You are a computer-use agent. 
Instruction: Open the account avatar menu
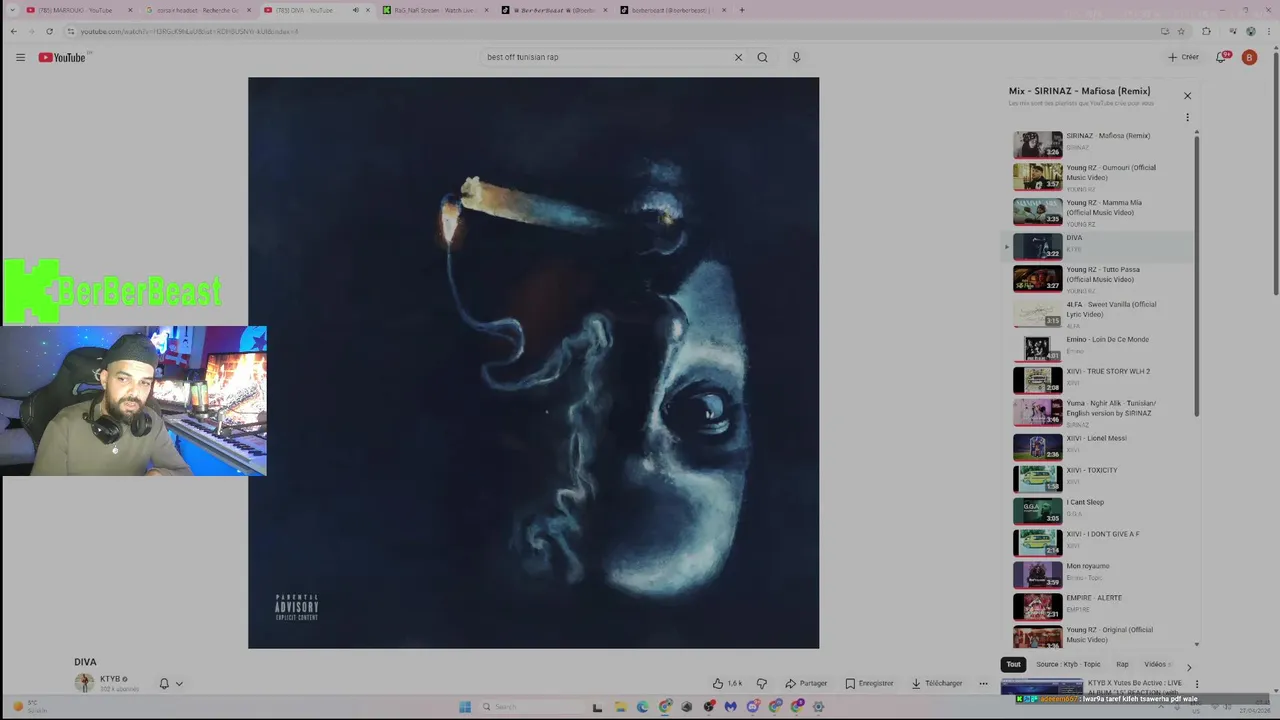(1249, 57)
